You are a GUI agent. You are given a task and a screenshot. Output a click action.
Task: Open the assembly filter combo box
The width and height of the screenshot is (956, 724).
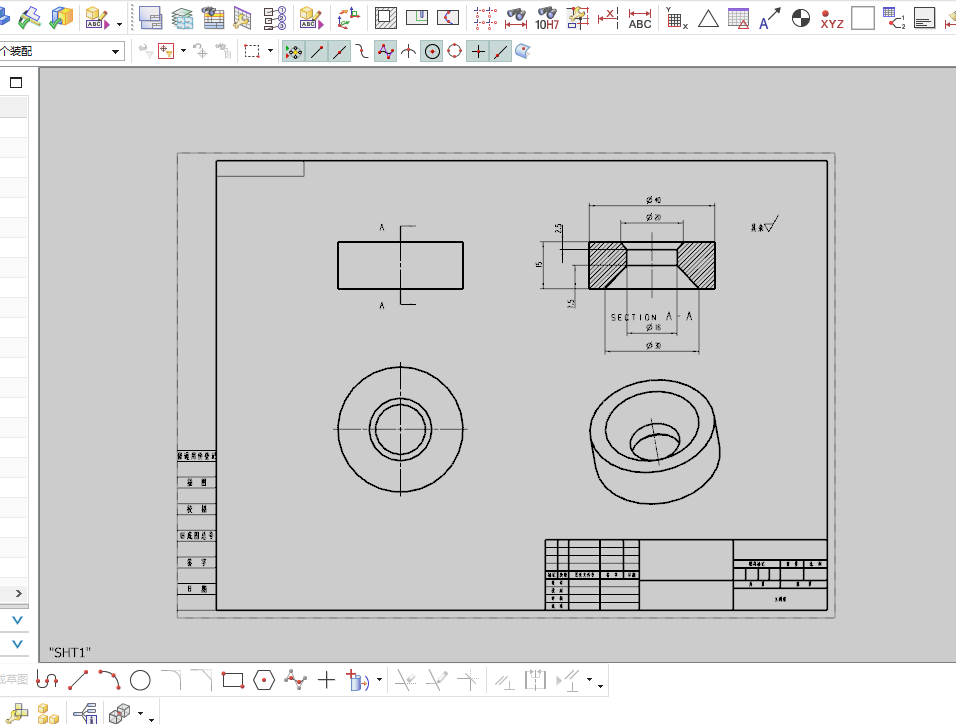pos(62,51)
